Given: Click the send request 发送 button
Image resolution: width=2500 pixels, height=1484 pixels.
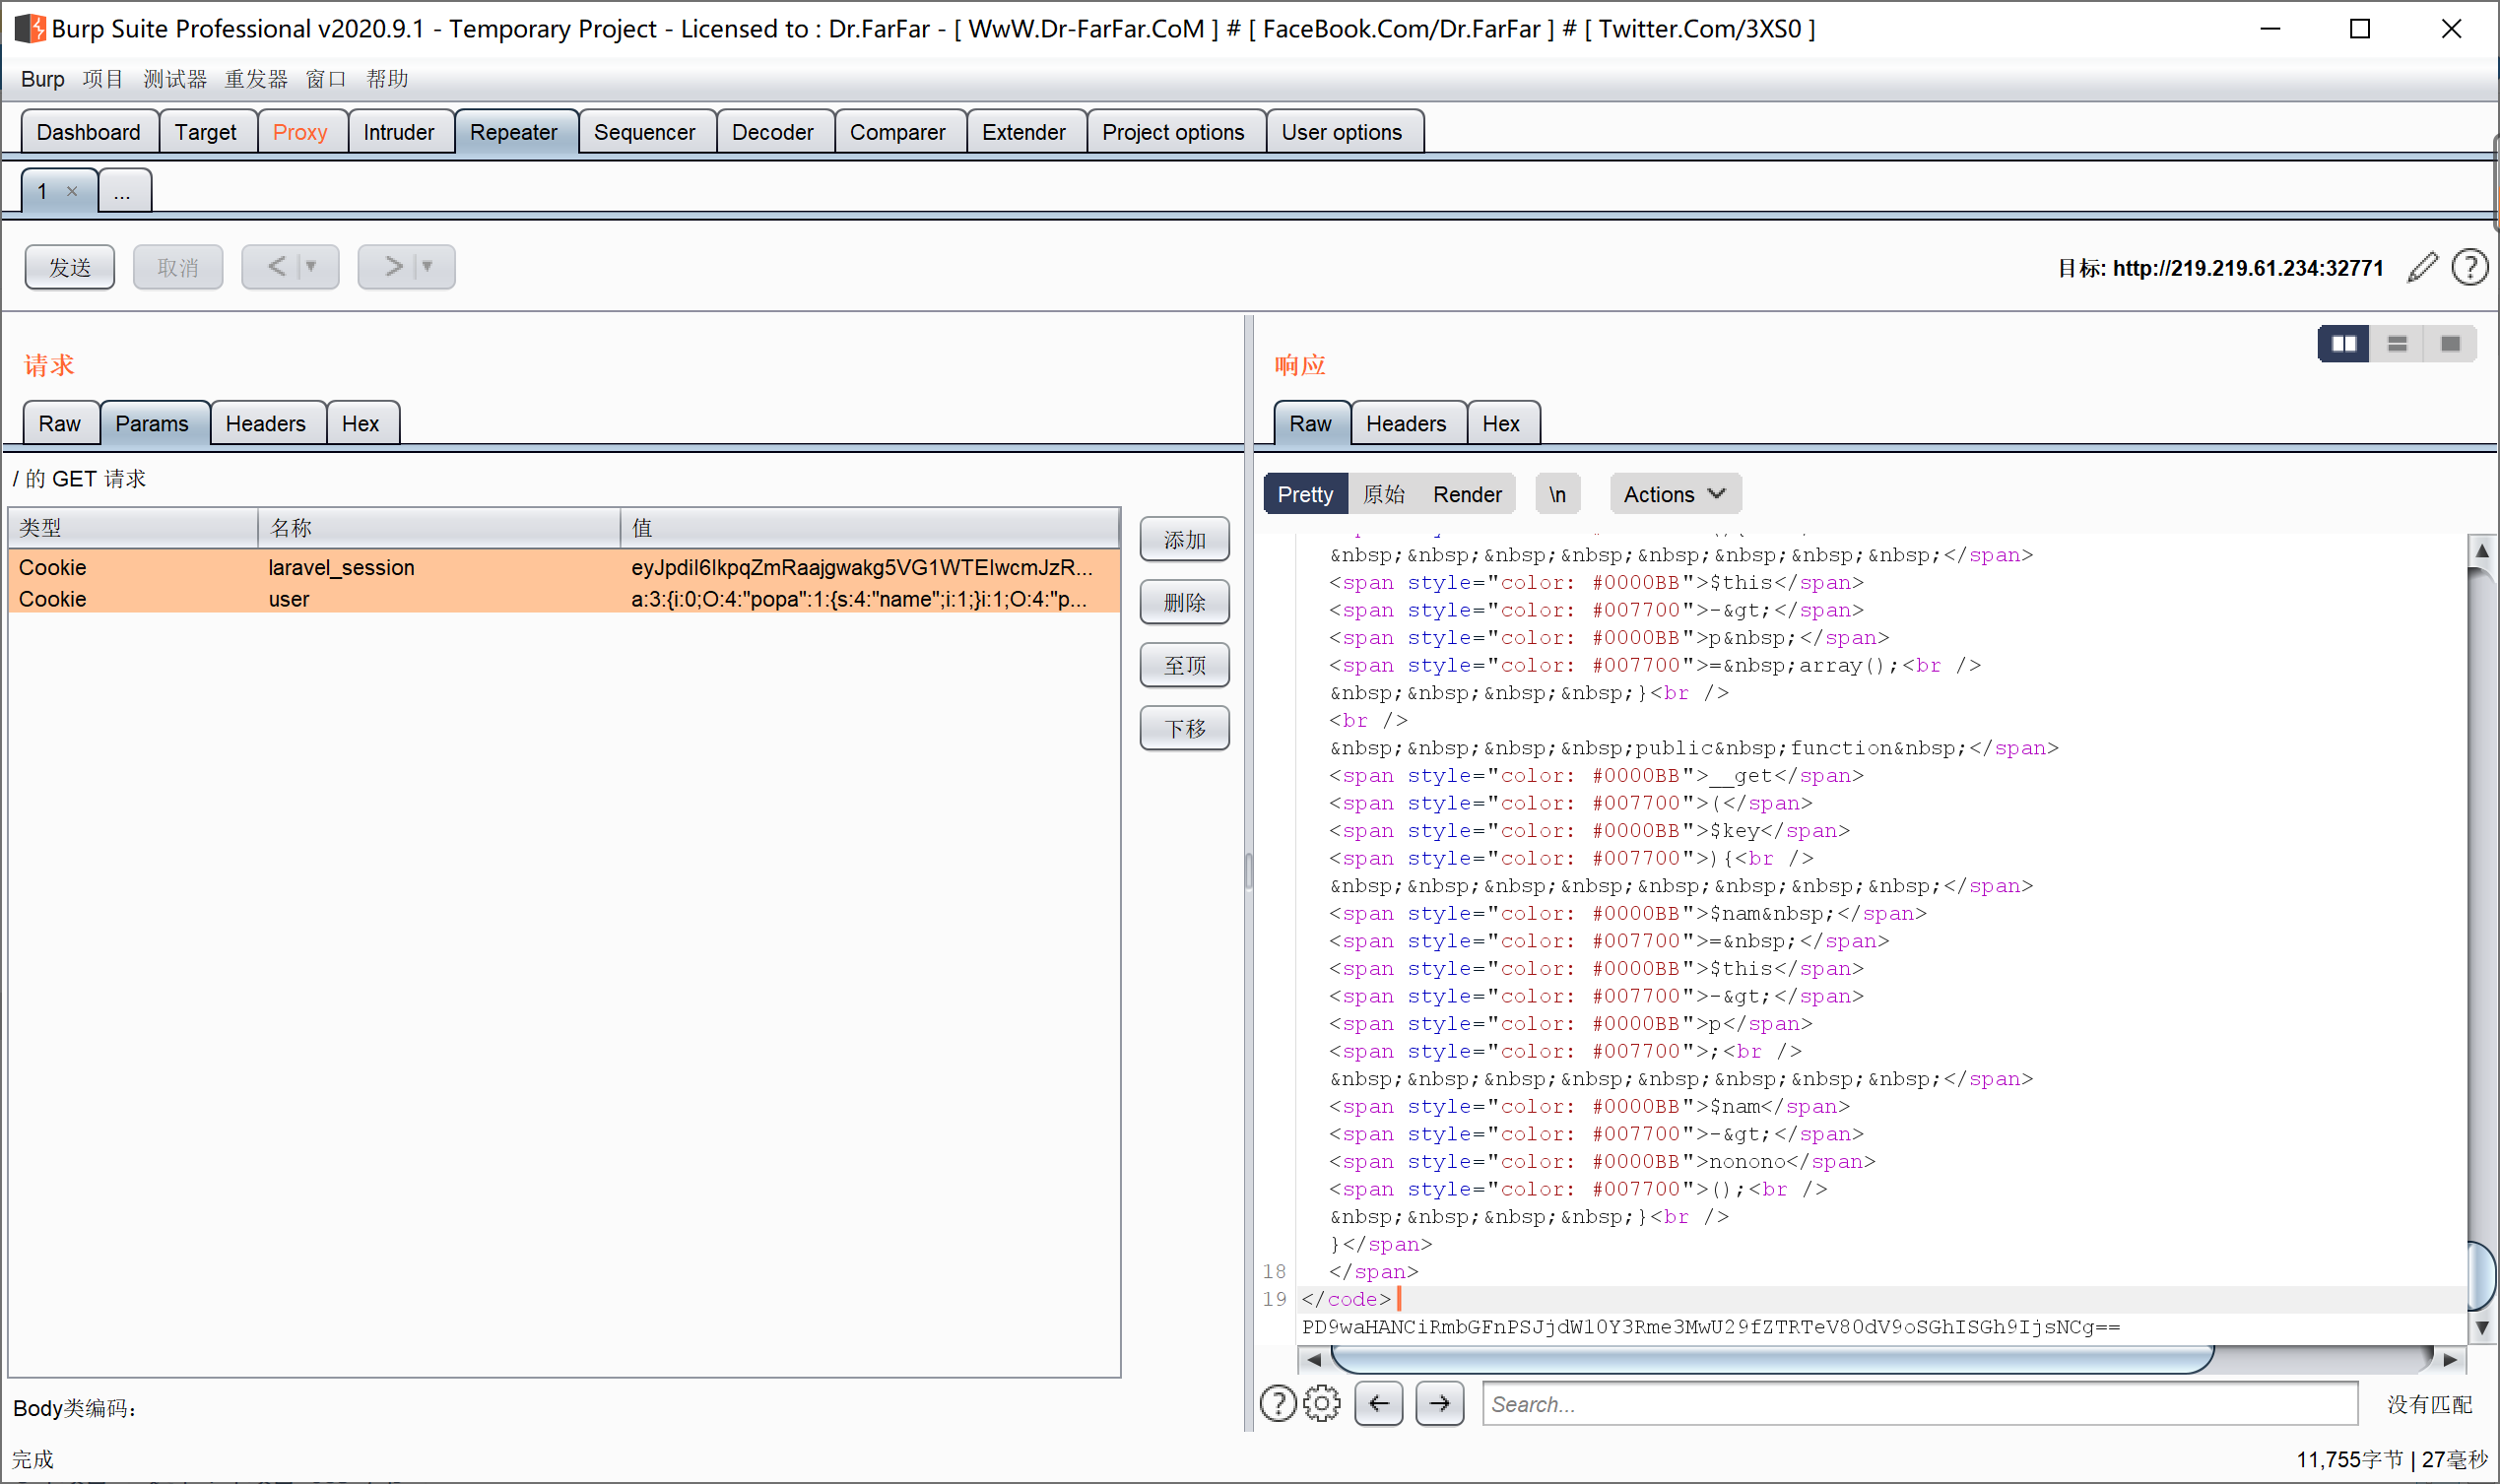Looking at the screenshot, I should pyautogui.click(x=69, y=267).
